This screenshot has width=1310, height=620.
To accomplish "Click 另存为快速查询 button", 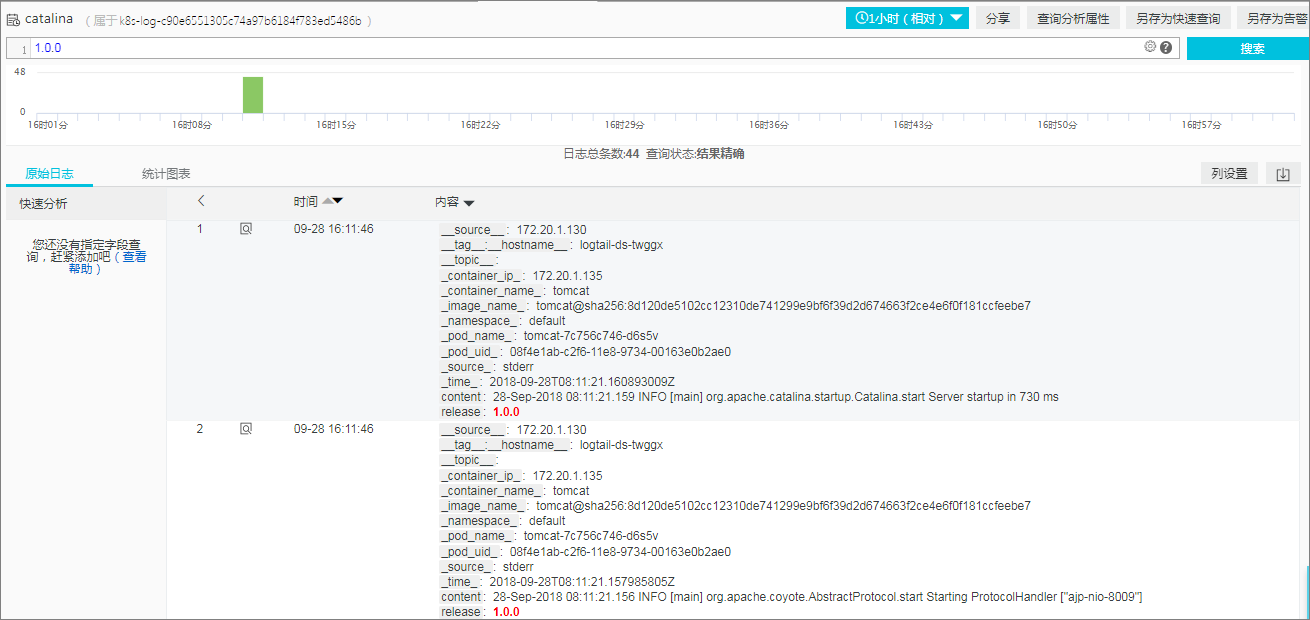I will pyautogui.click(x=1177, y=18).
